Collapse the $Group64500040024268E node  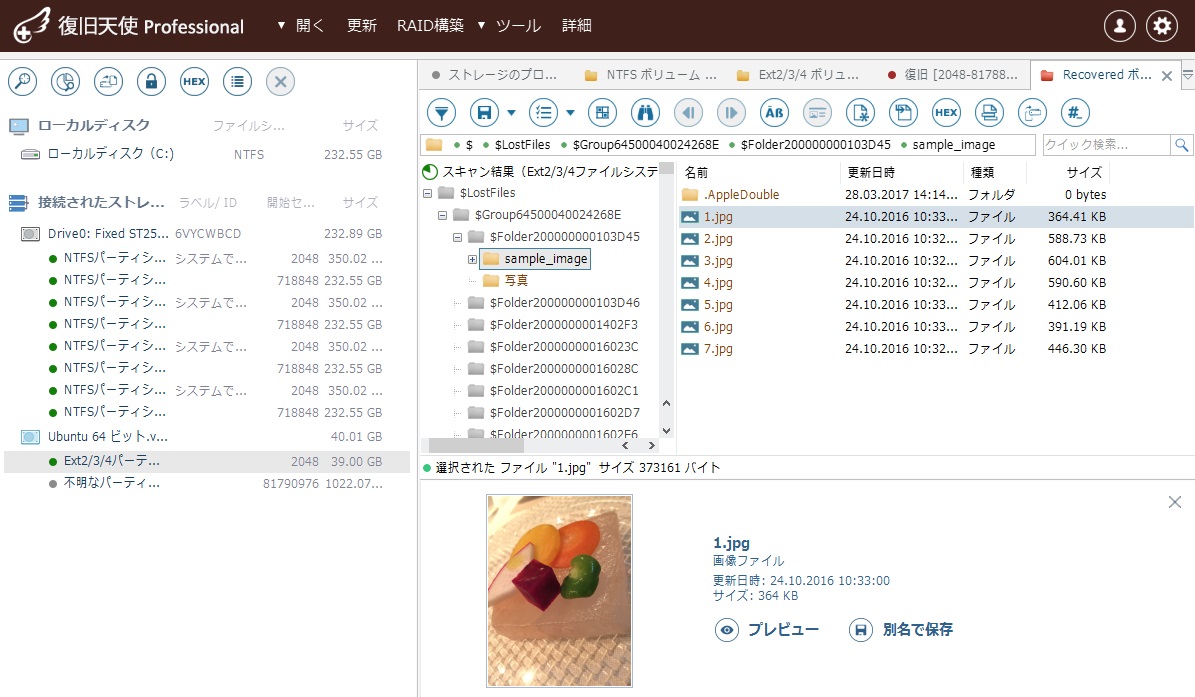pos(442,216)
